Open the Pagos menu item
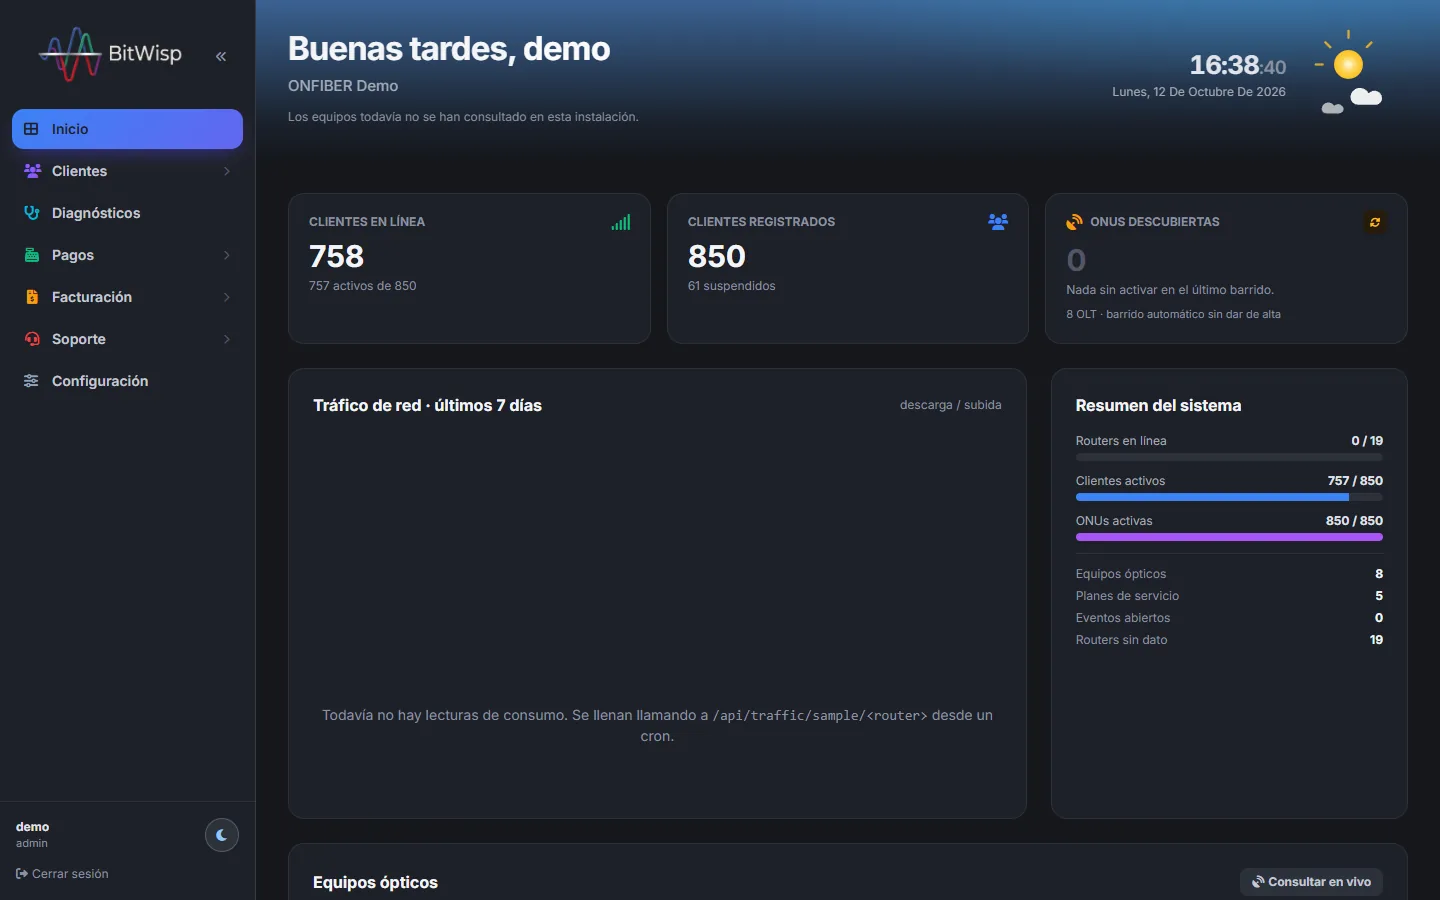The image size is (1440, 900). coord(127,255)
